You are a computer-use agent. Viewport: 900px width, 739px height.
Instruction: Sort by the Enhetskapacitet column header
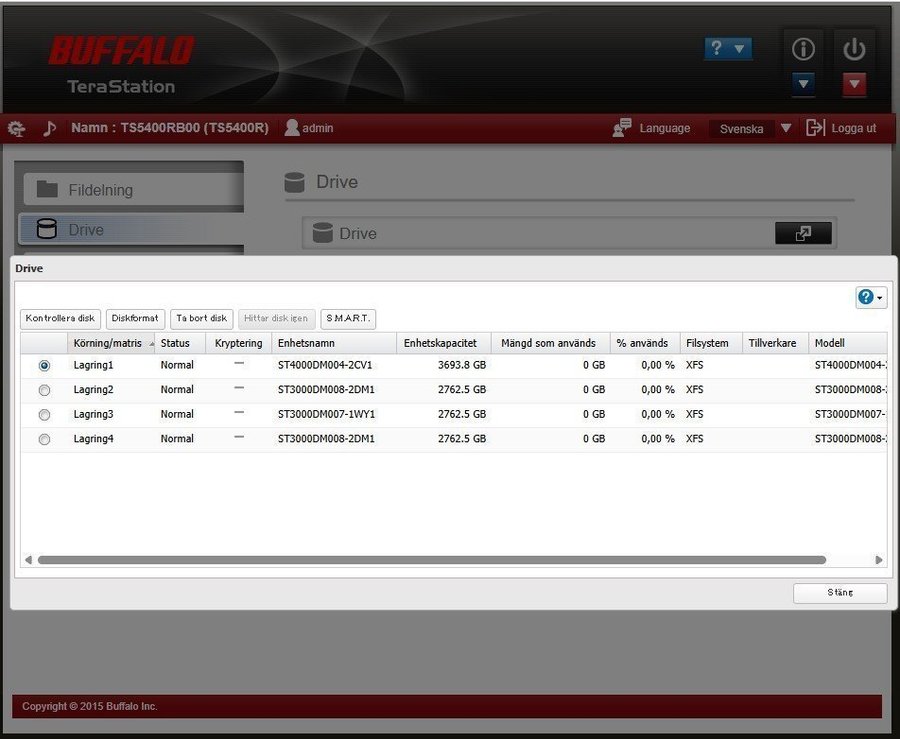443,343
